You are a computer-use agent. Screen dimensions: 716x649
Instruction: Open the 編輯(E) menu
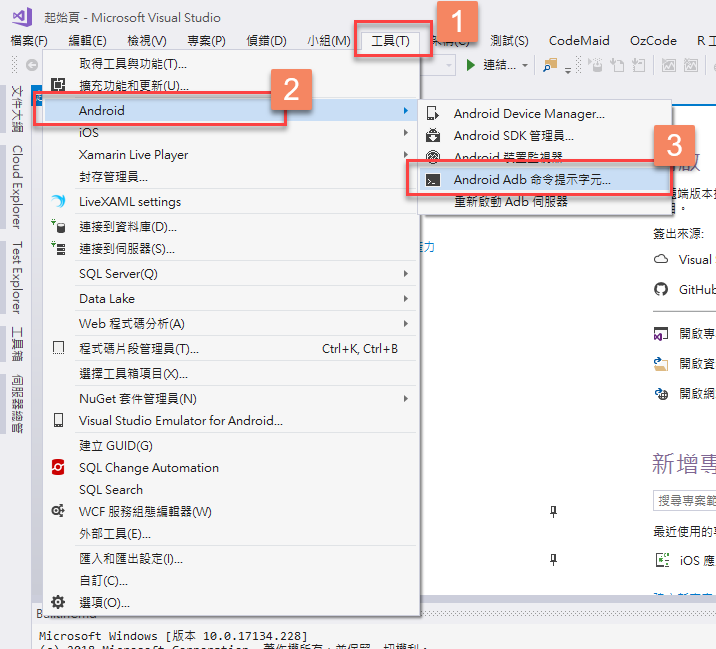tap(87, 41)
